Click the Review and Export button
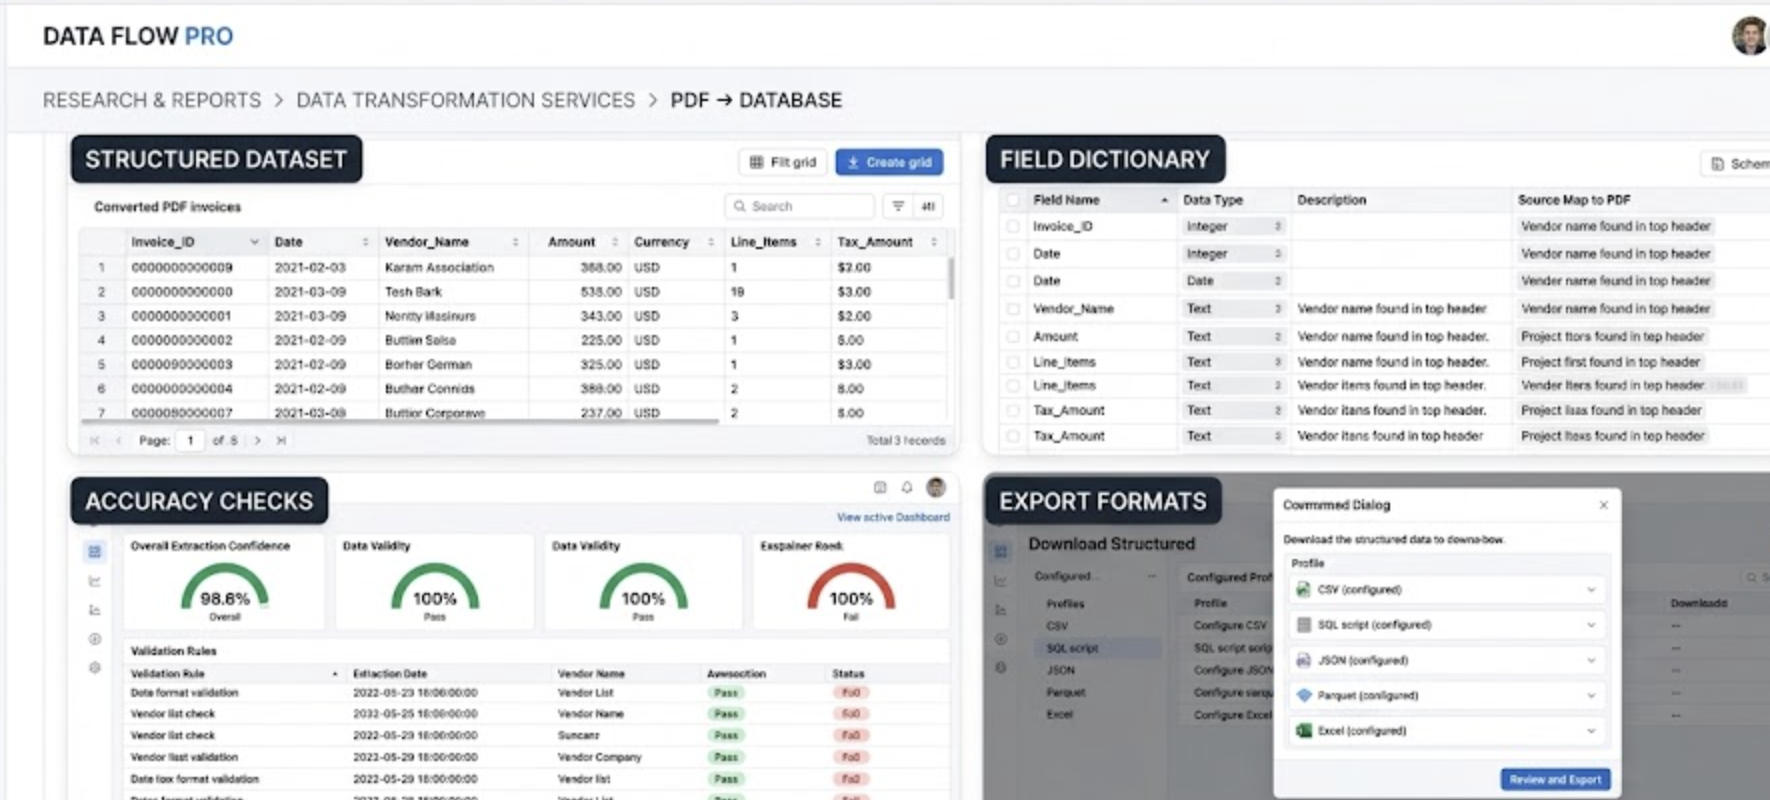The height and width of the screenshot is (800, 1770). 1555,779
